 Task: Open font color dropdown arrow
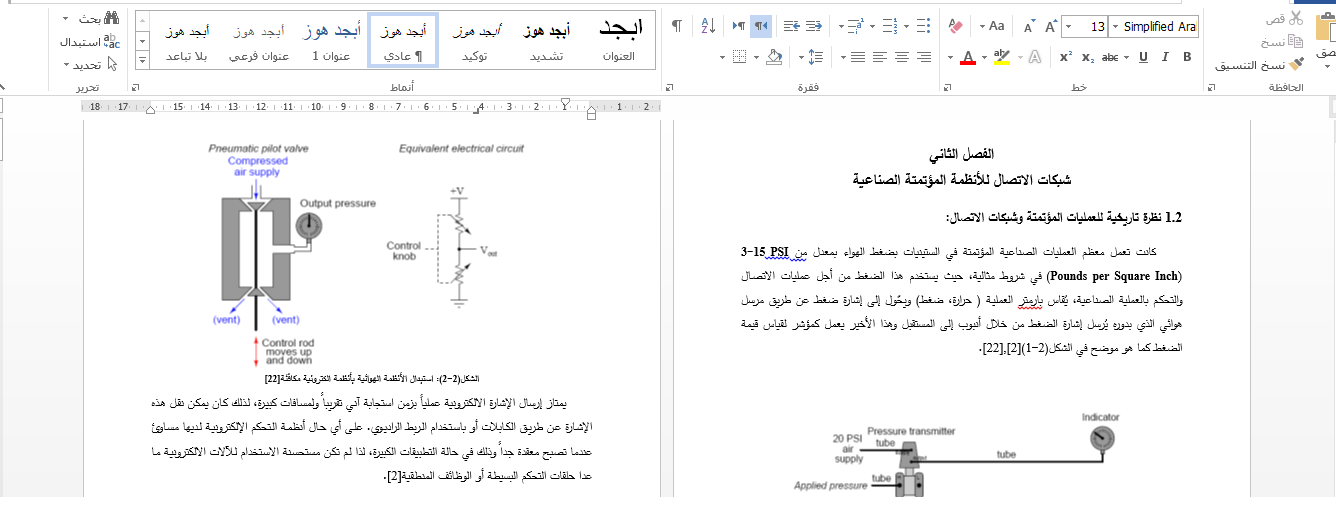point(950,57)
